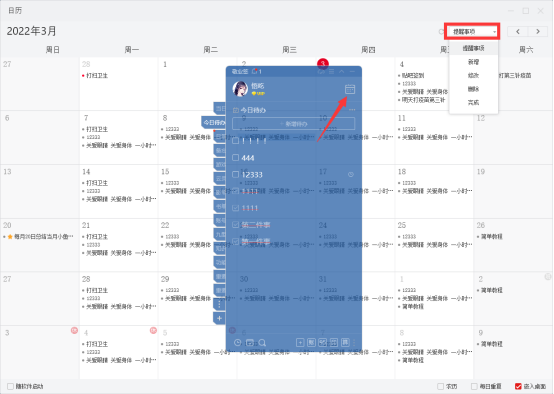Open the three-dot menu beside 今日待办

pyautogui.click(x=352, y=110)
